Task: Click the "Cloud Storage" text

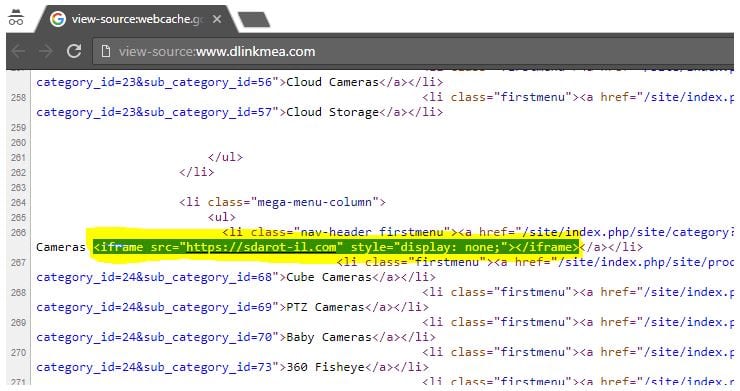Action: [333, 112]
